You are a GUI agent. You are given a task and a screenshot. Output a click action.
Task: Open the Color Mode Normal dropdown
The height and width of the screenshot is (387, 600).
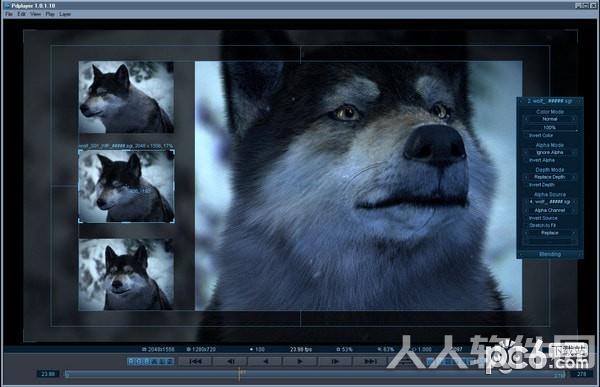(550, 119)
